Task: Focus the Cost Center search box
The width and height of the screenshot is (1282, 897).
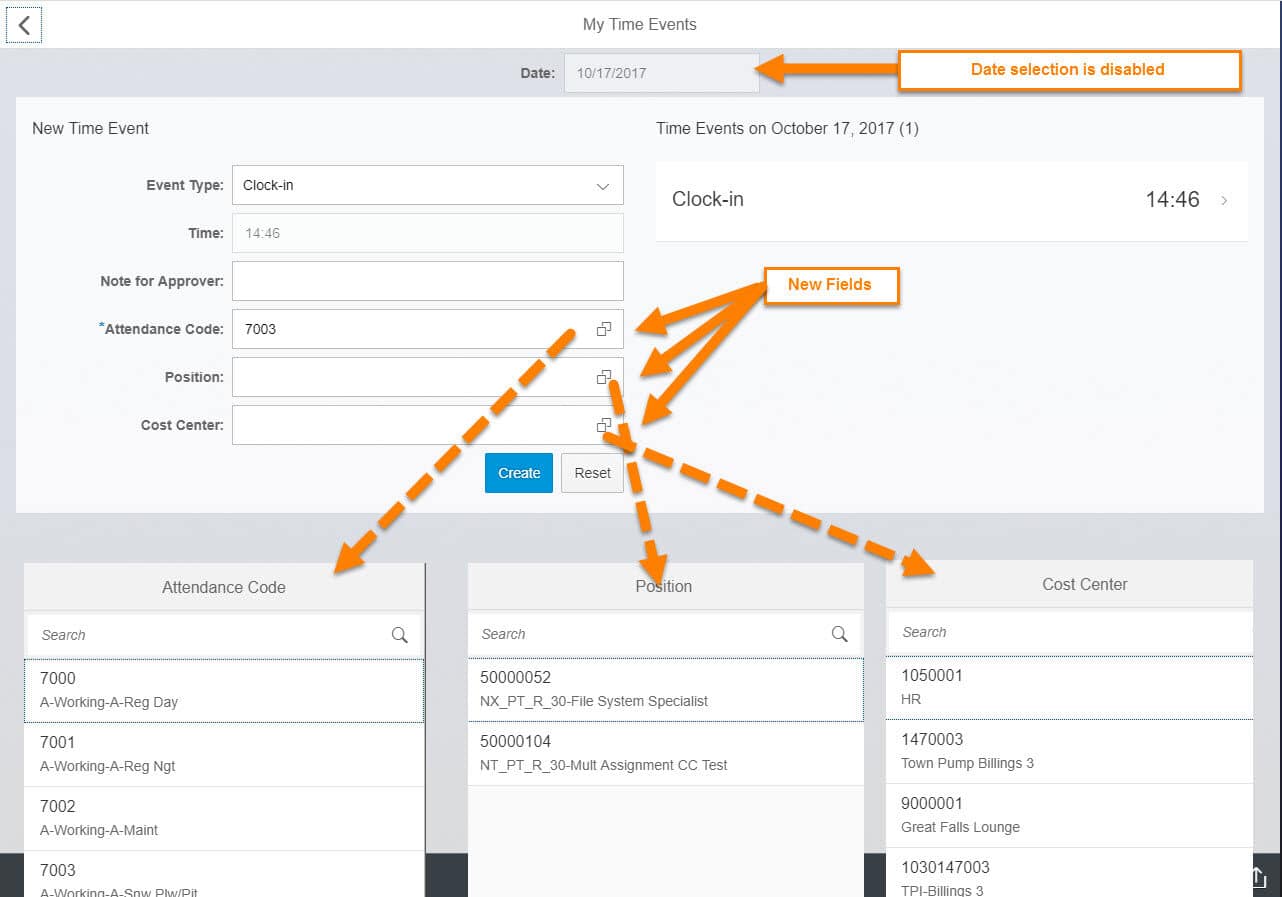Action: point(1068,632)
